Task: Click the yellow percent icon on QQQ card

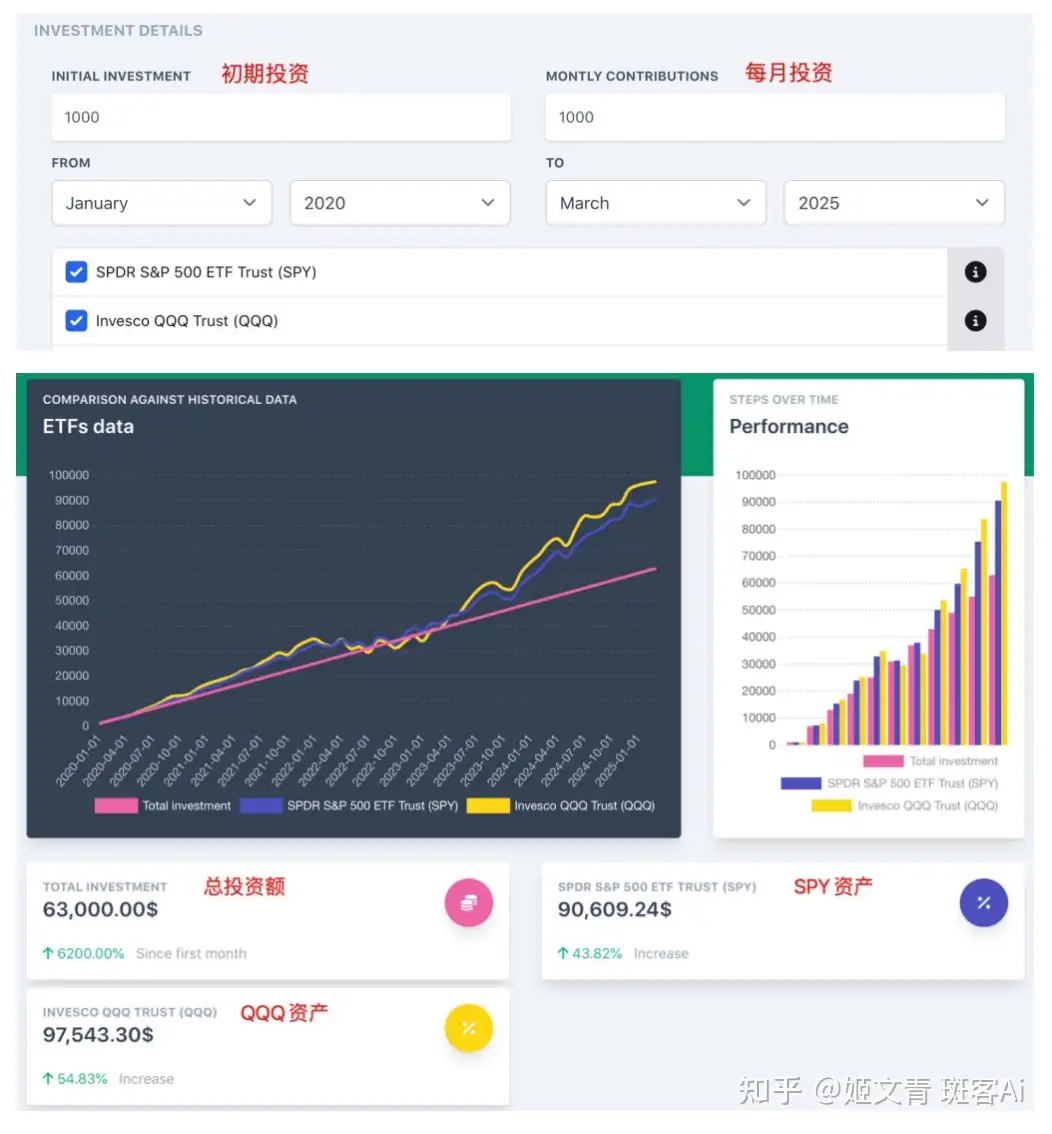Action: click(469, 1028)
